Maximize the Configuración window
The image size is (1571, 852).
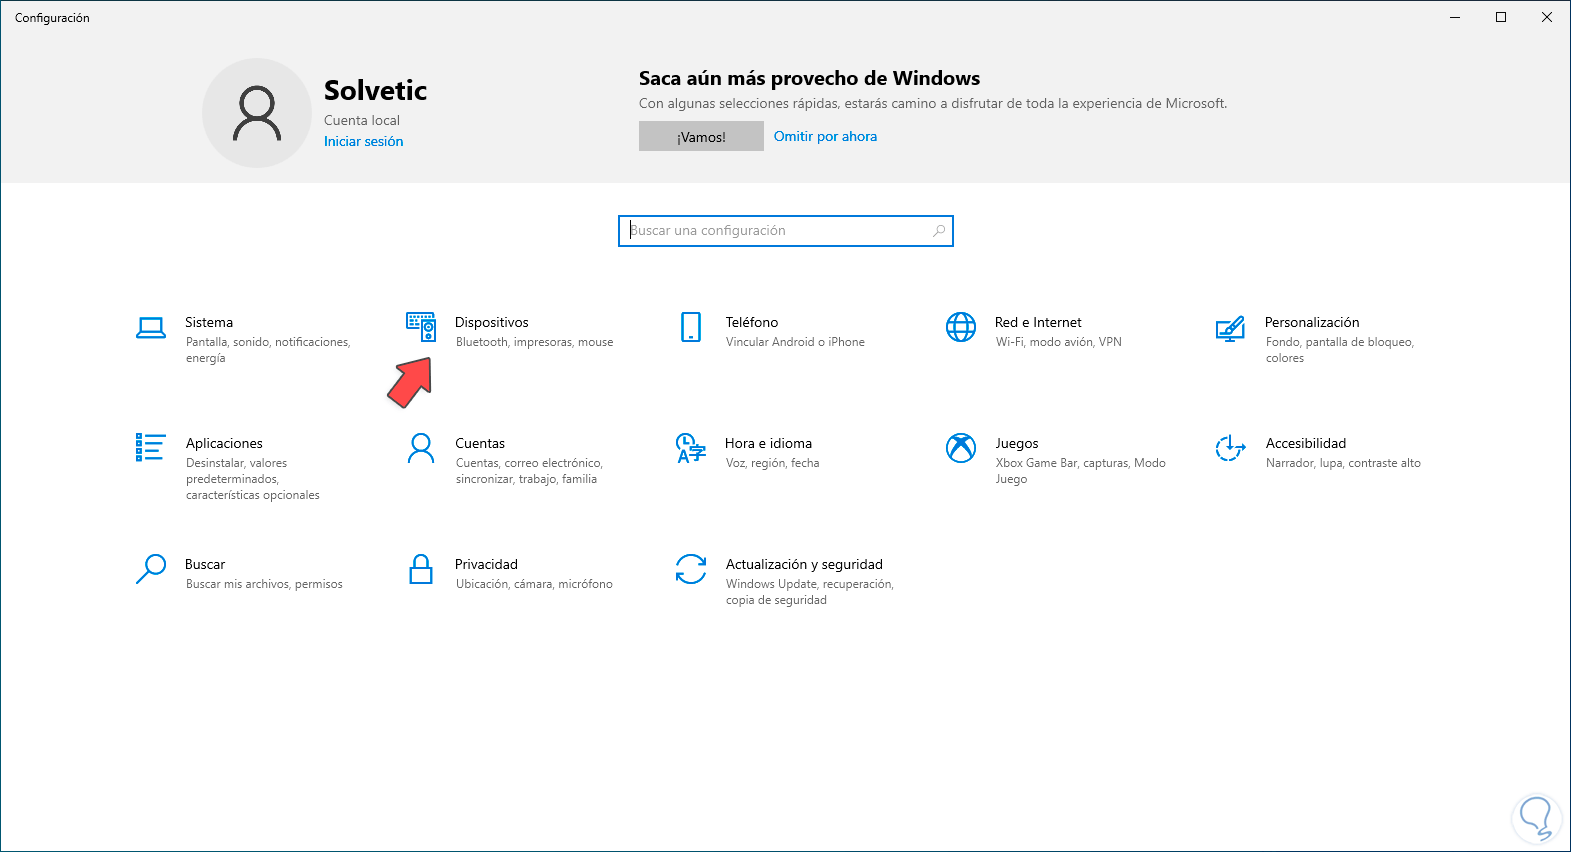pyautogui.click(x=1501, y=17)
